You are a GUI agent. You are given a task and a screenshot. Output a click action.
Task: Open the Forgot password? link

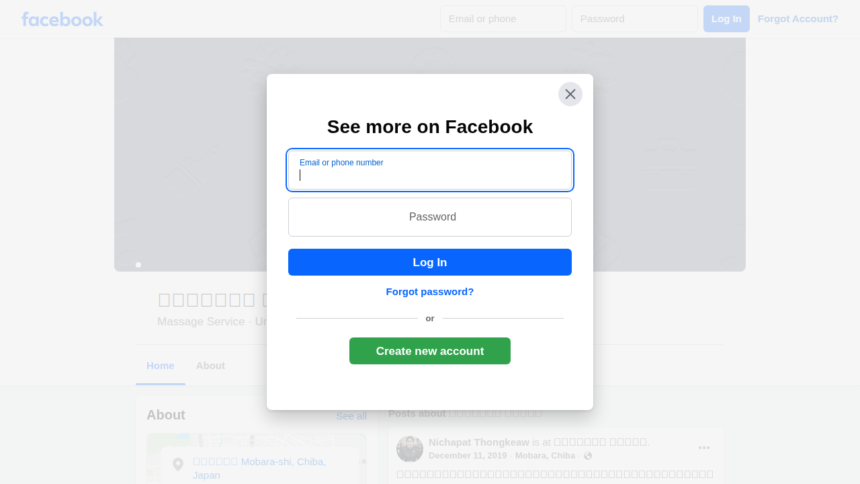429,291
